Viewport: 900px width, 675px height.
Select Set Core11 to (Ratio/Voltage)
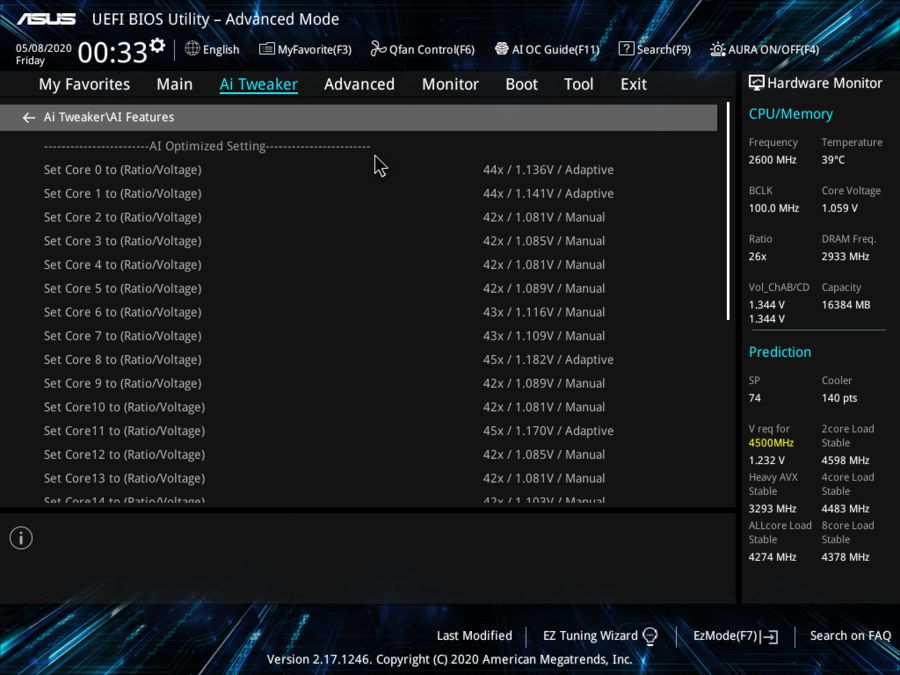(125, 431)
